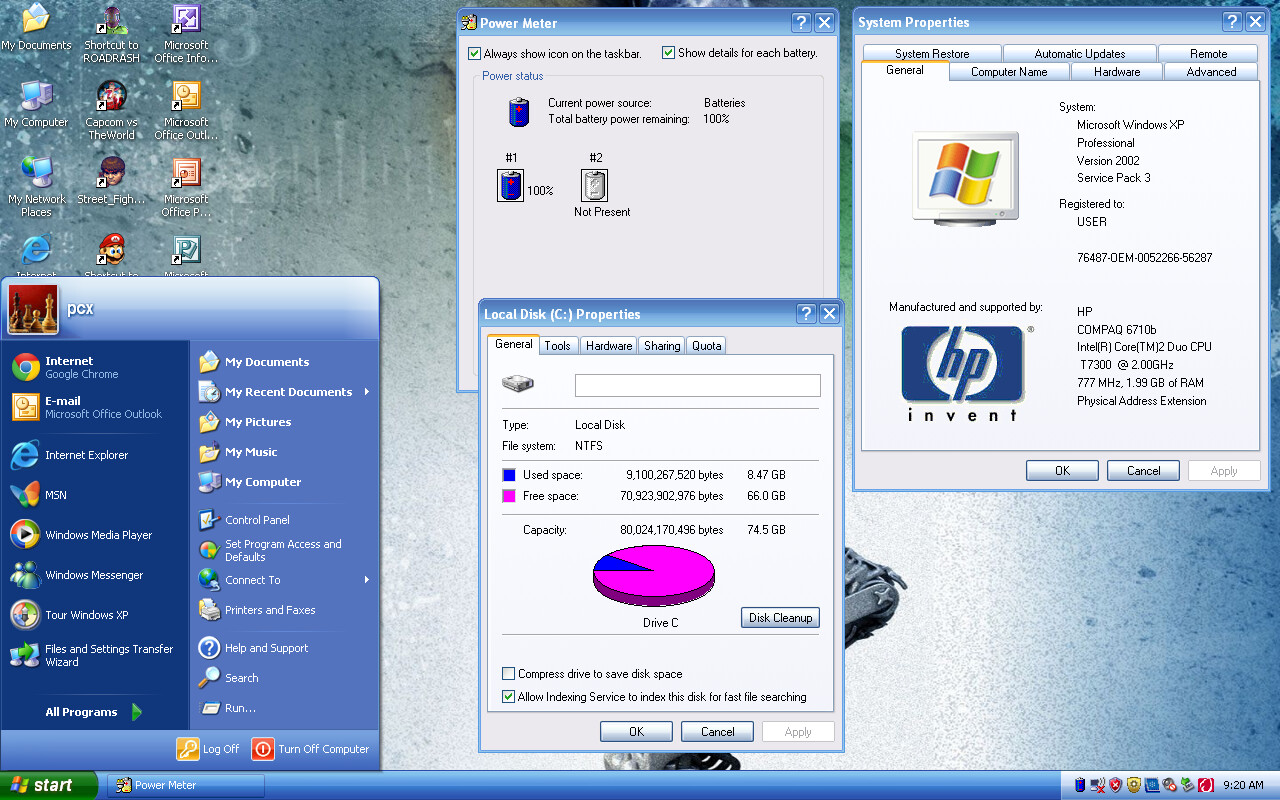Click the drive label input field
Viewport: 1280px width, 800px height.
coord(697,385)
